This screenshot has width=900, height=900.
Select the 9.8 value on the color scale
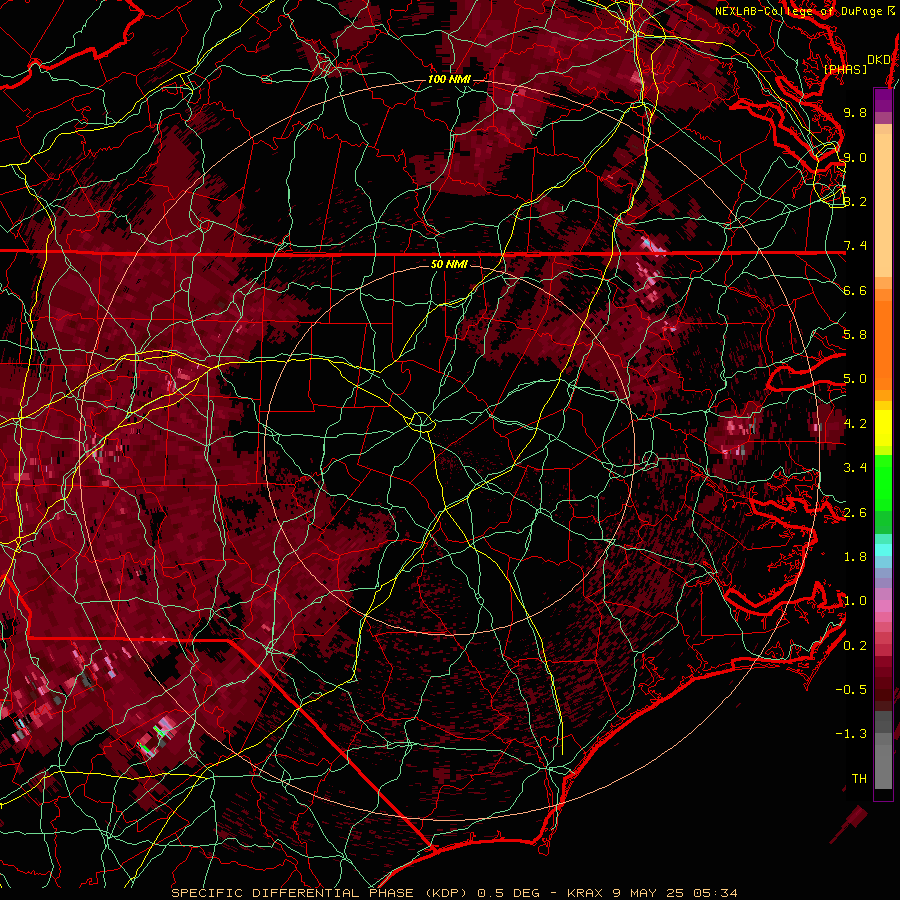click(855, 112)
